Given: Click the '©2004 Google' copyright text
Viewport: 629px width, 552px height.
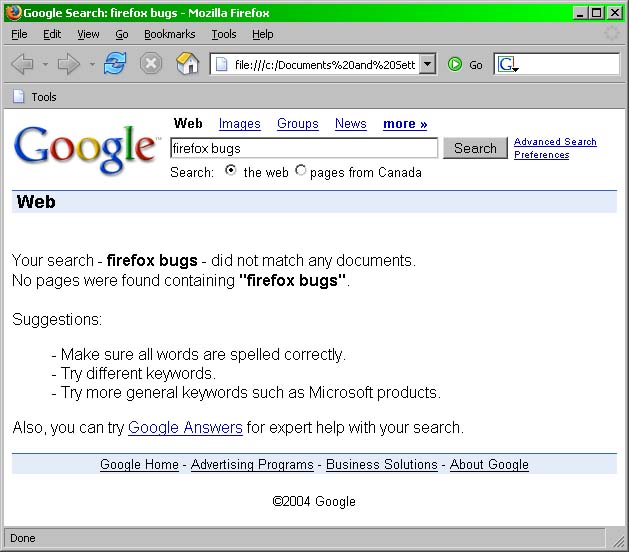Looking at the screenshot, I should (314, 501).
